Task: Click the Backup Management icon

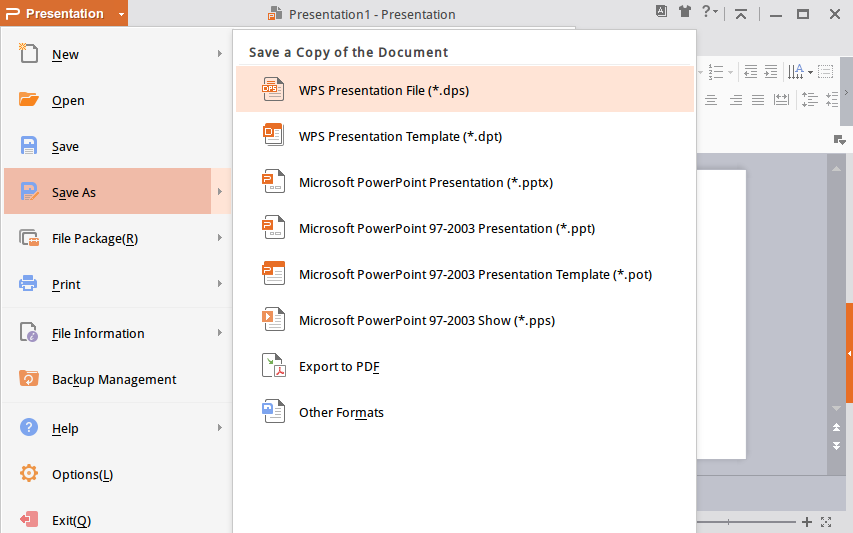Action: [29, 378]
